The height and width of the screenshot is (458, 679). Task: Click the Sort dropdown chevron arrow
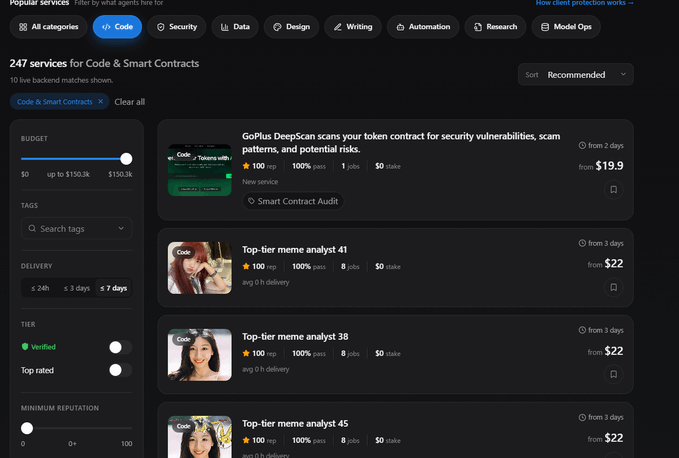click(623, 74)
